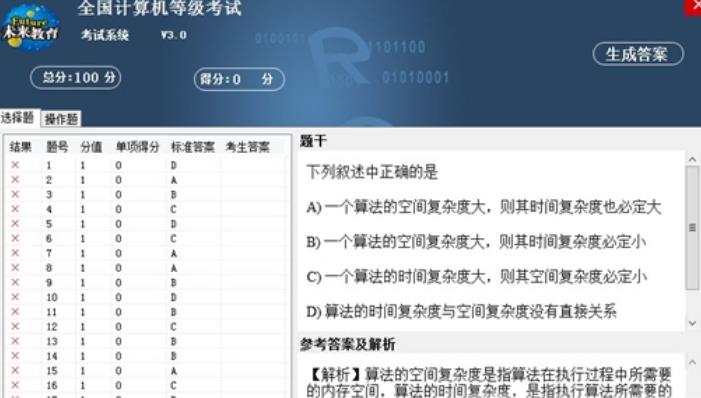Click the red X result for question 4
This screenshot has height=398, width=701.
pyautogui.click(x=15, y=209)
